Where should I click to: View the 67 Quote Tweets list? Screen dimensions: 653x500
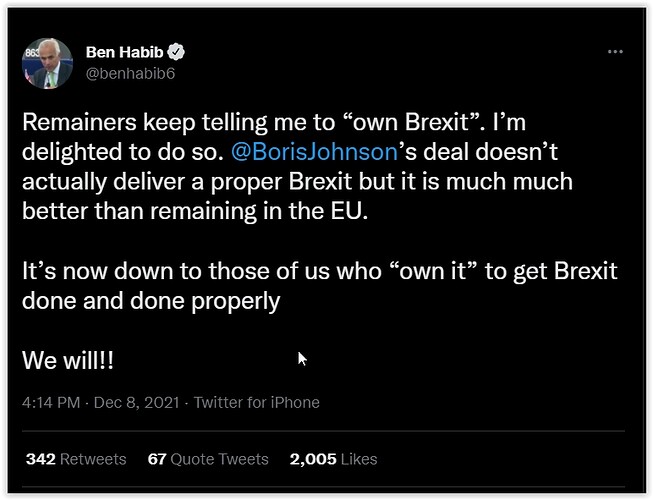(x=208, y=459)
